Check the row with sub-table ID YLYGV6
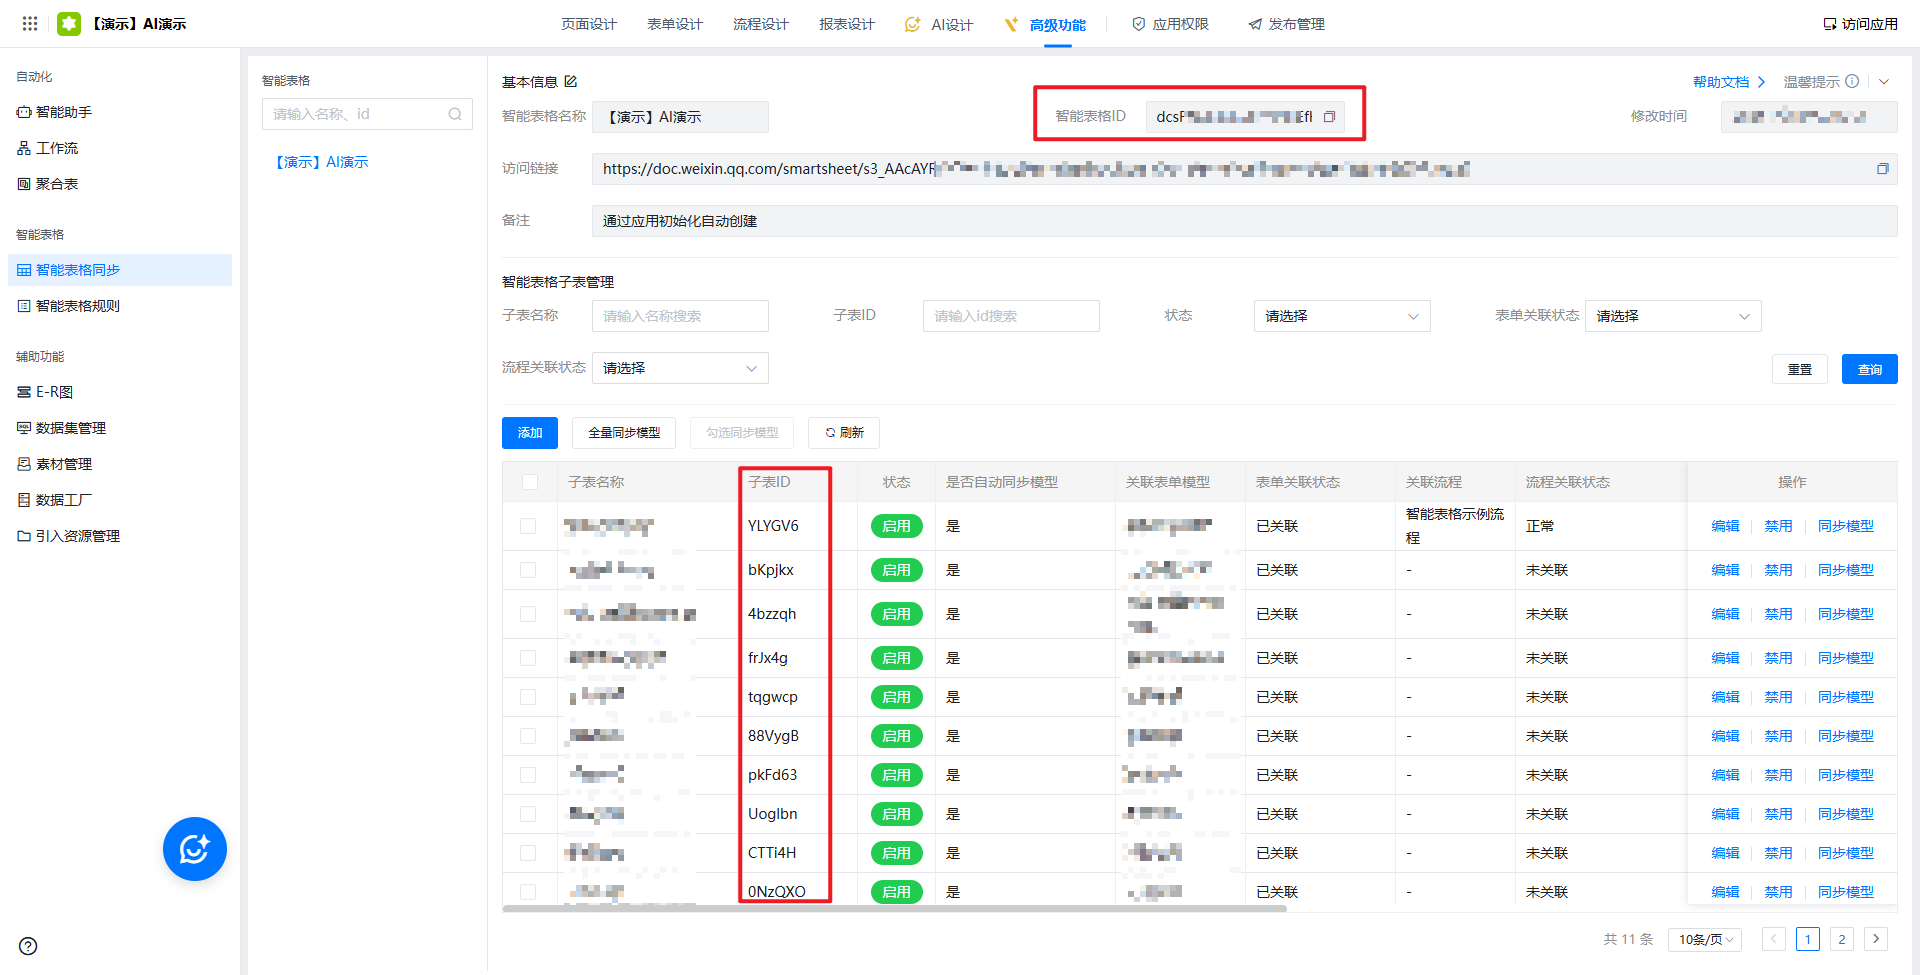This screenshot has height=975, width=1920. click(x=528, y=526)
